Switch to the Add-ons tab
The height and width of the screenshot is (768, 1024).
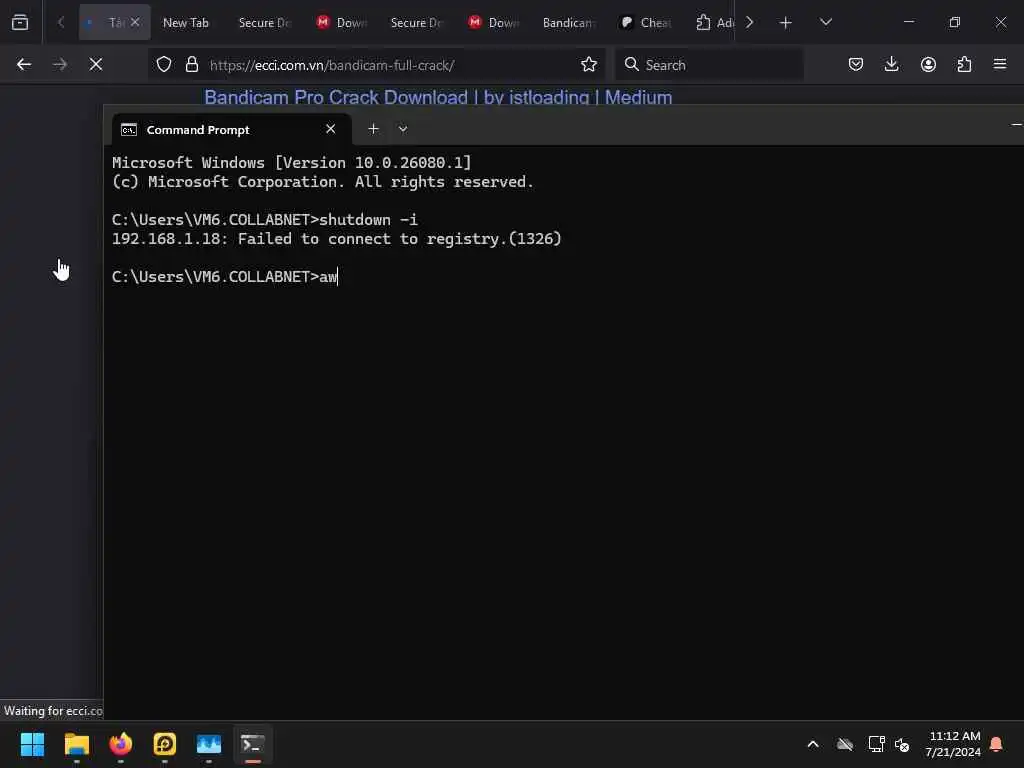[x=713, y=23]
